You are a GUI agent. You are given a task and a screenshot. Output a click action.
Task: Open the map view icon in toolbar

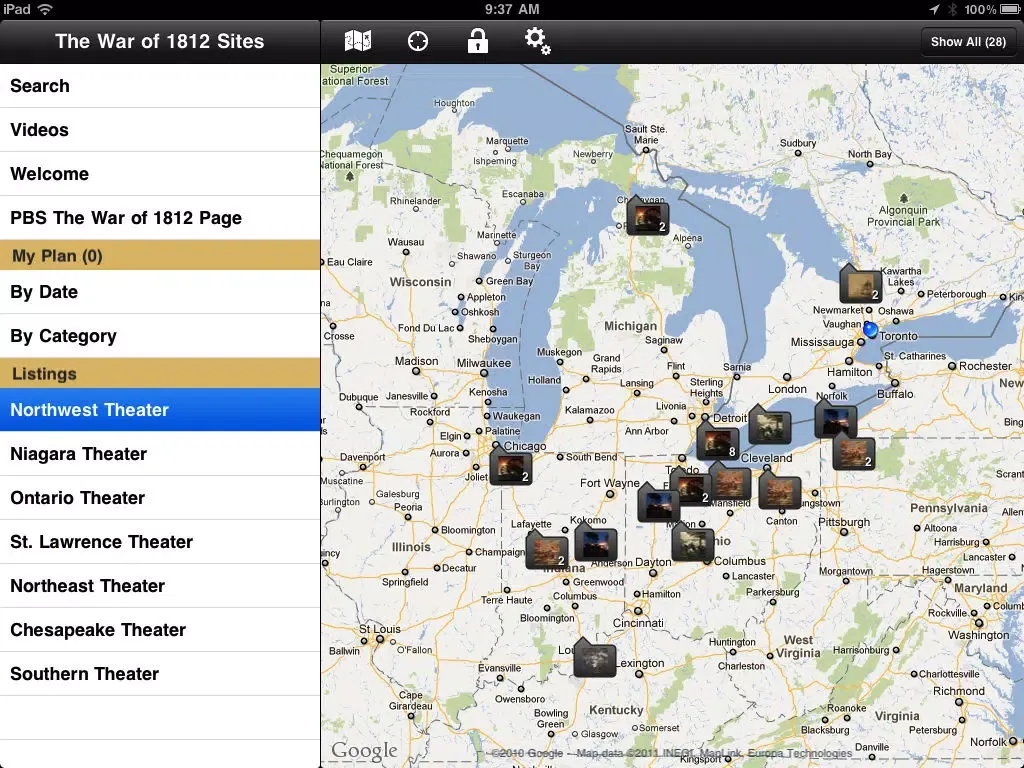pos(358,41)
